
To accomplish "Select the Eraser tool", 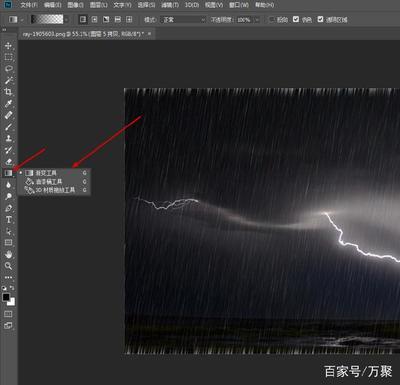I will [9, 161].
